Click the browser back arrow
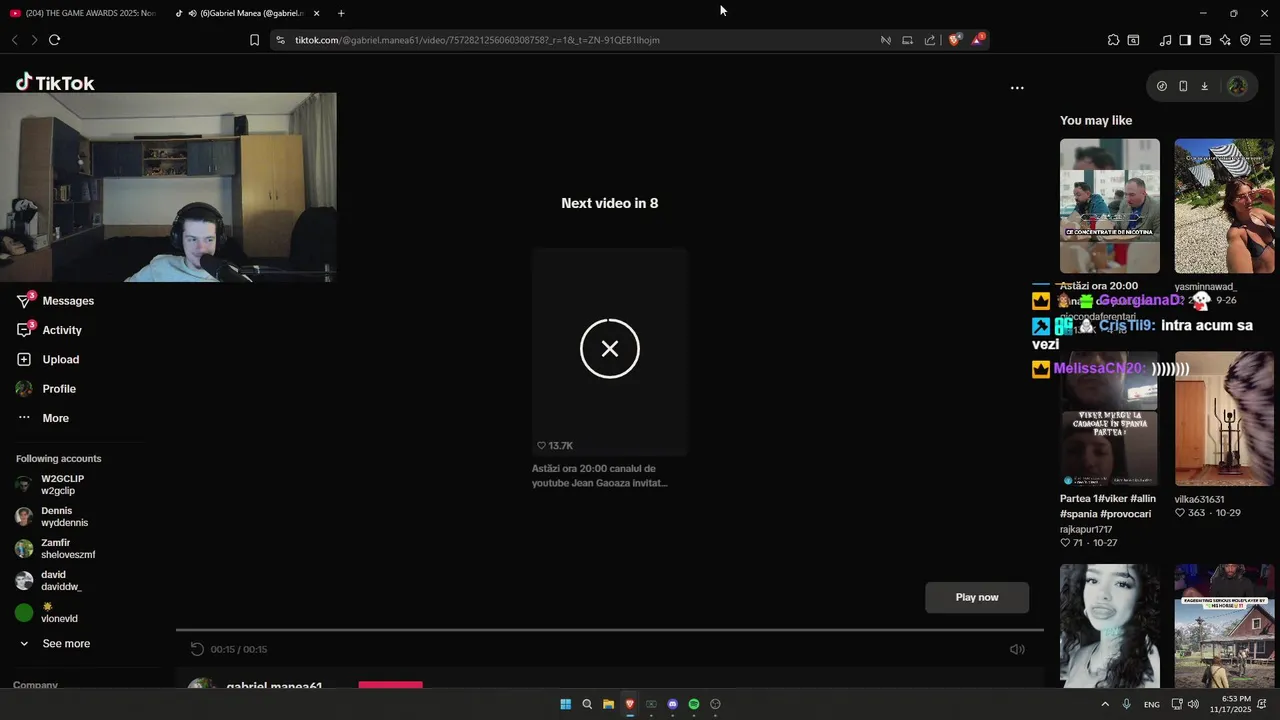The image size is (1280, 720). click(15, 40)
